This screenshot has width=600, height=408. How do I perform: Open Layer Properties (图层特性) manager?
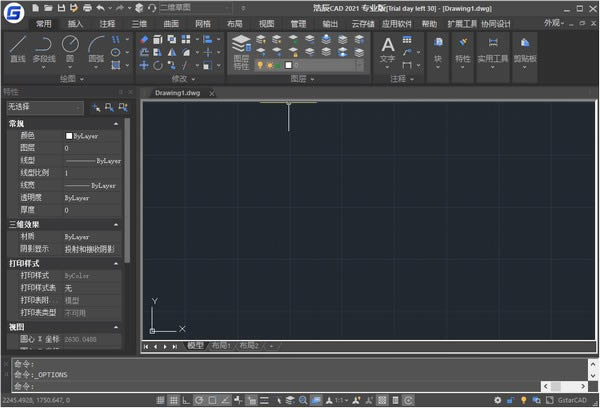241,52
